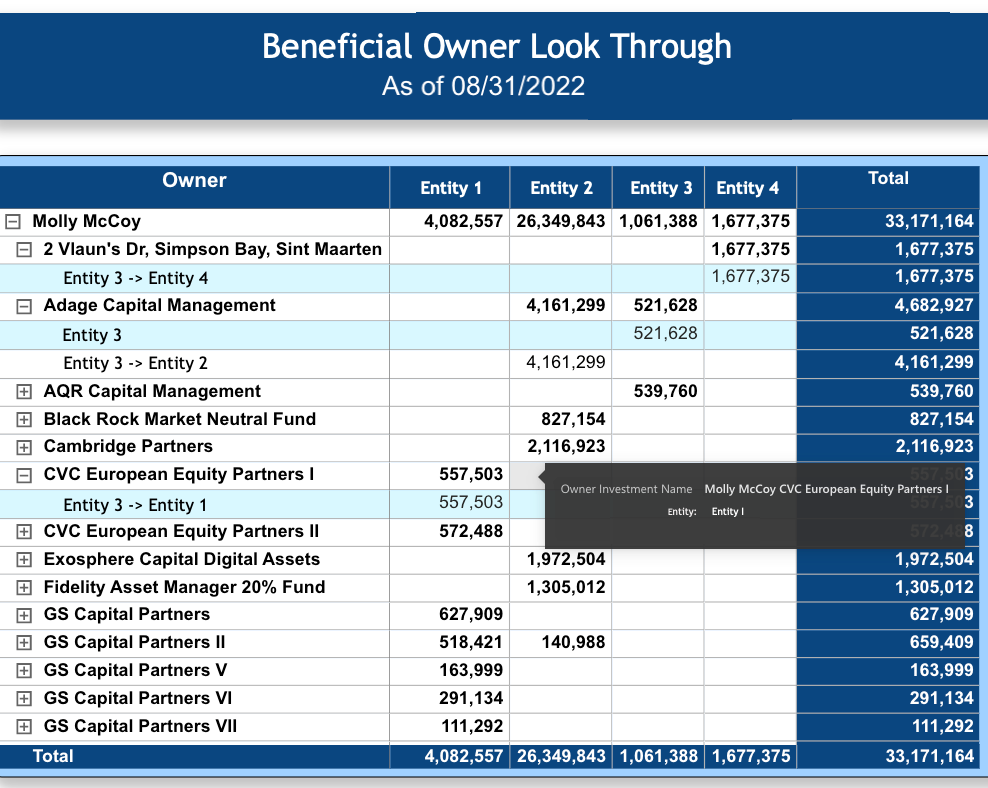The width and height of the screenshot is (988, 788).
Task: Click 1,972,504 in Exosphere's Entity 2 column
Action: click(x=566, y=559)
